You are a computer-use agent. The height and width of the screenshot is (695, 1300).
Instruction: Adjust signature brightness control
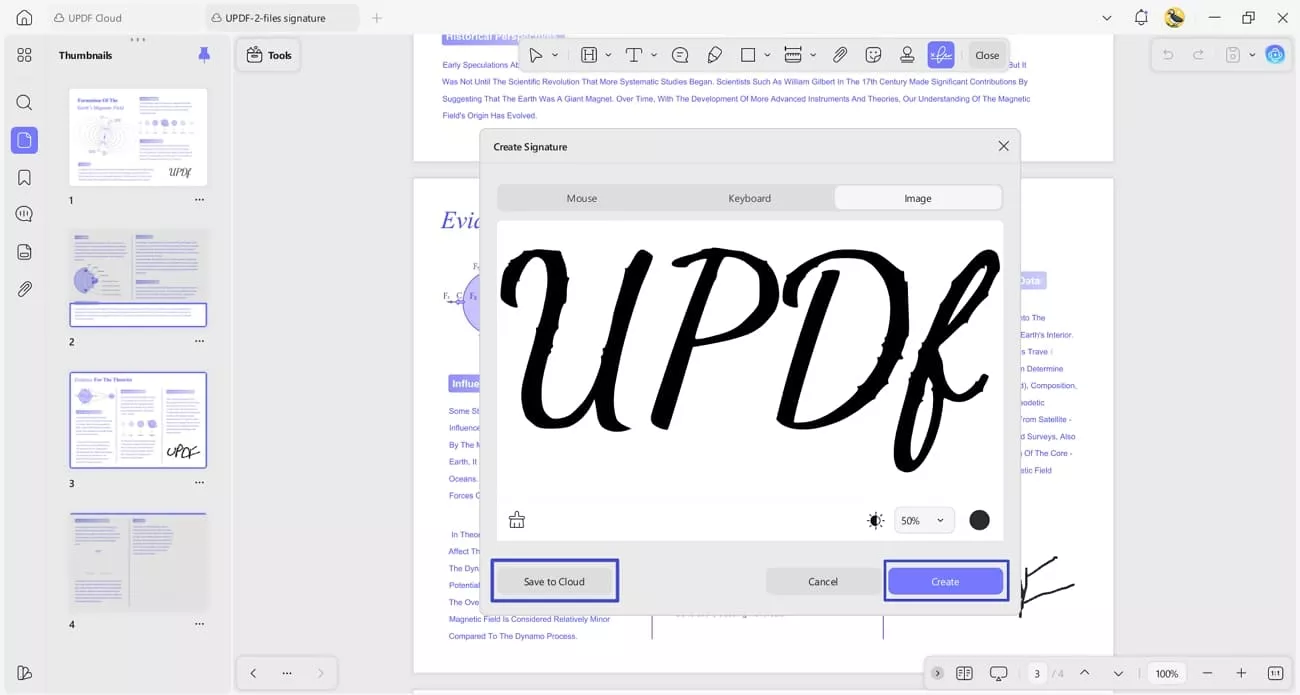pyautogui.click(x=875, y=519)
